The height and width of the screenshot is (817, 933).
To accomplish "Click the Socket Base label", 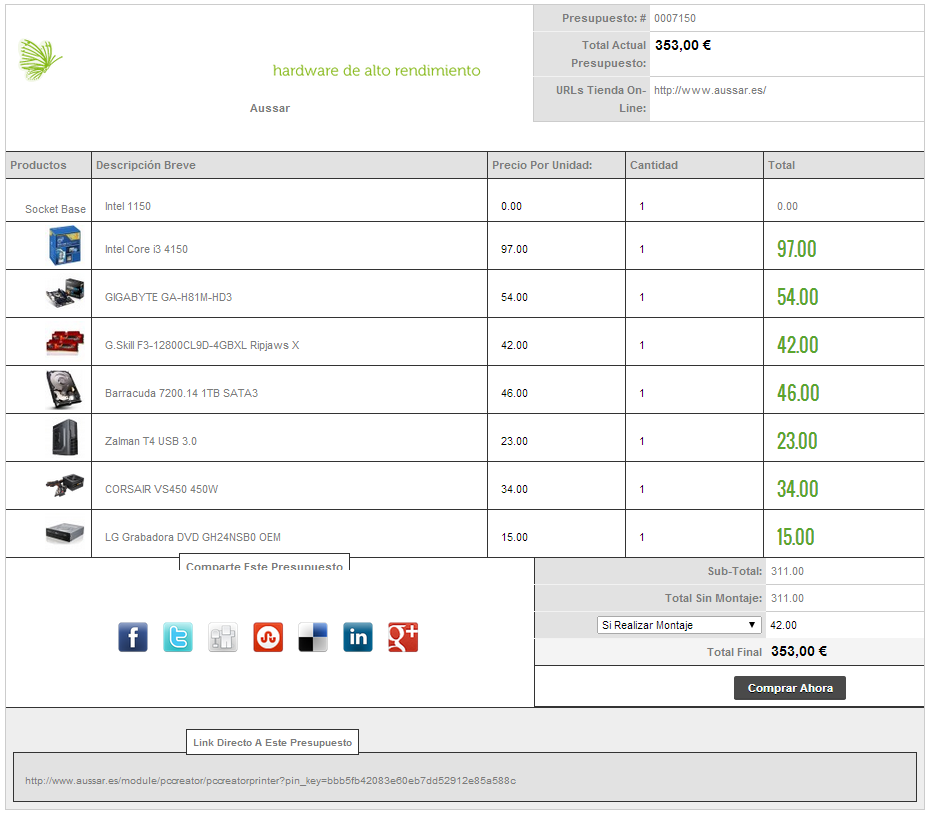I will [55, 209].
